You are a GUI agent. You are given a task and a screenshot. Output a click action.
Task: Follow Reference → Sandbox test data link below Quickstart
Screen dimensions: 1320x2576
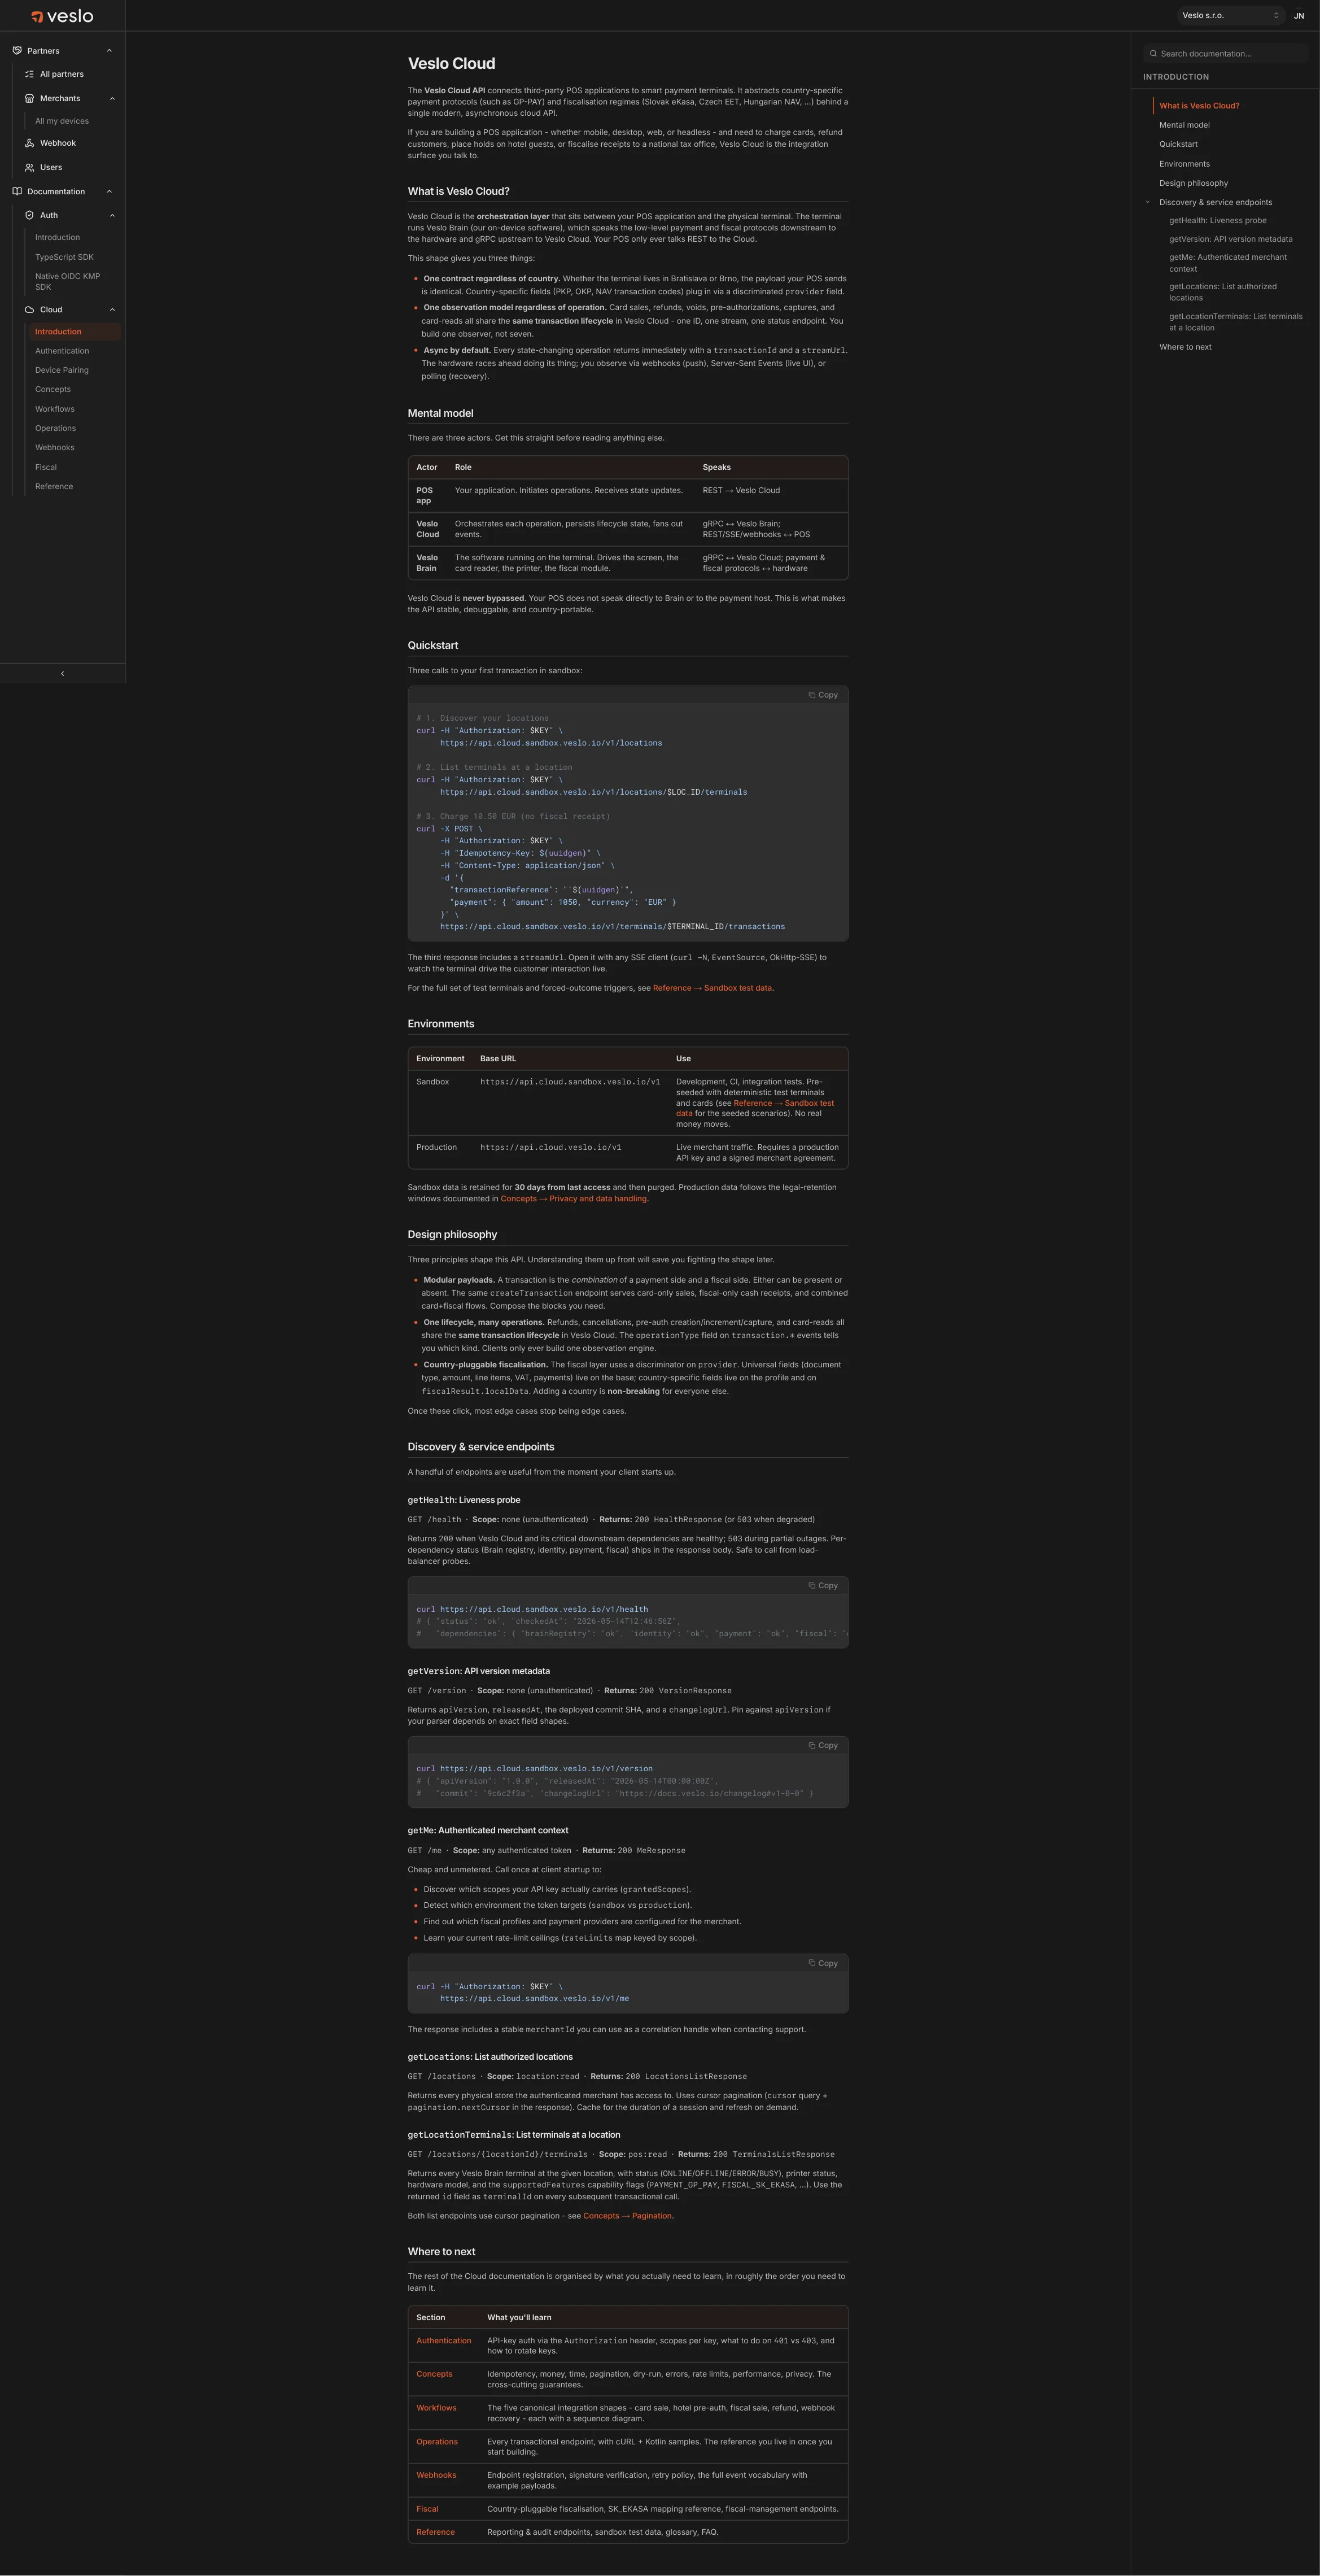click(712, 988)
